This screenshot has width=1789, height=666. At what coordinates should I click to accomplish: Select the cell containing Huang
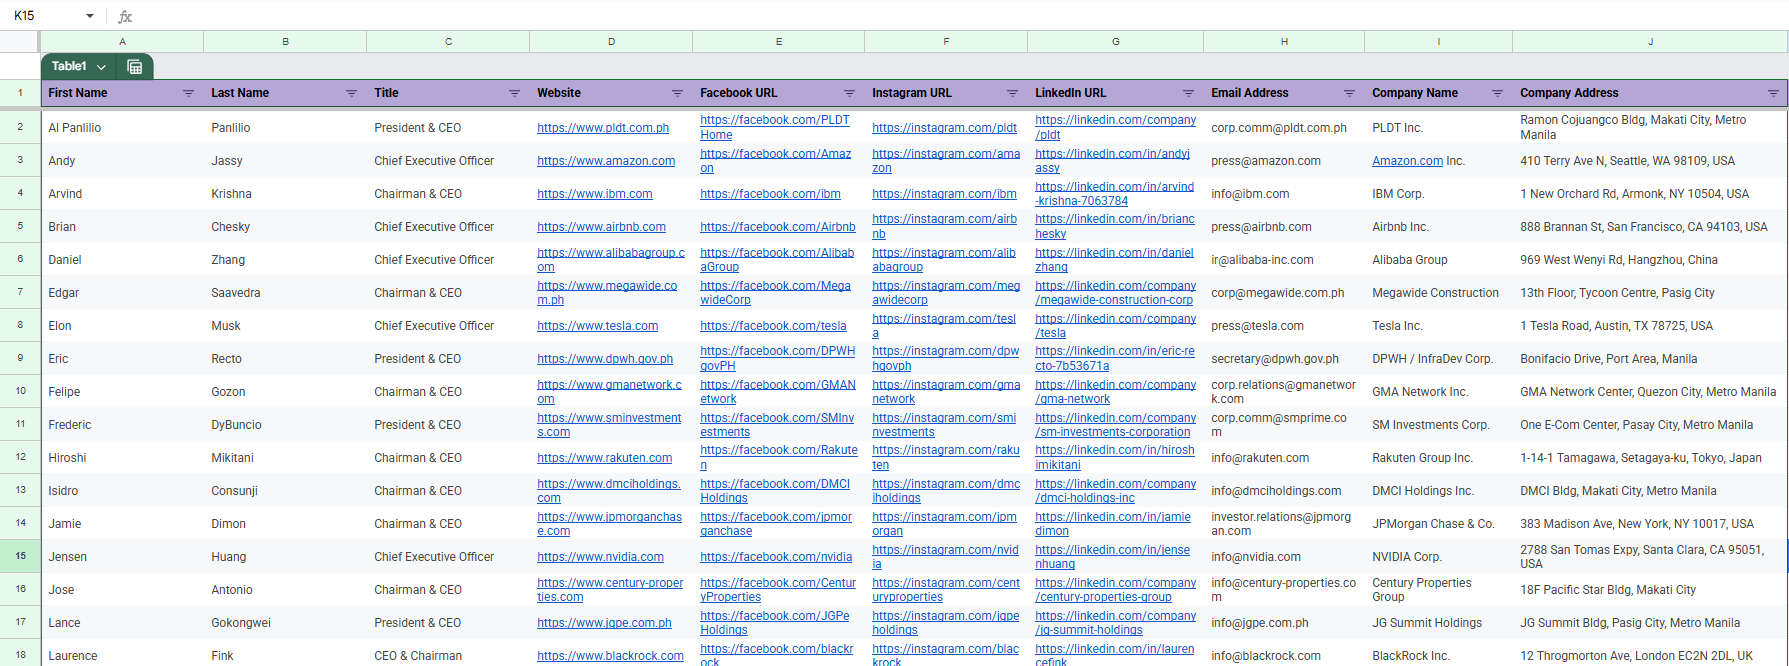285,556
